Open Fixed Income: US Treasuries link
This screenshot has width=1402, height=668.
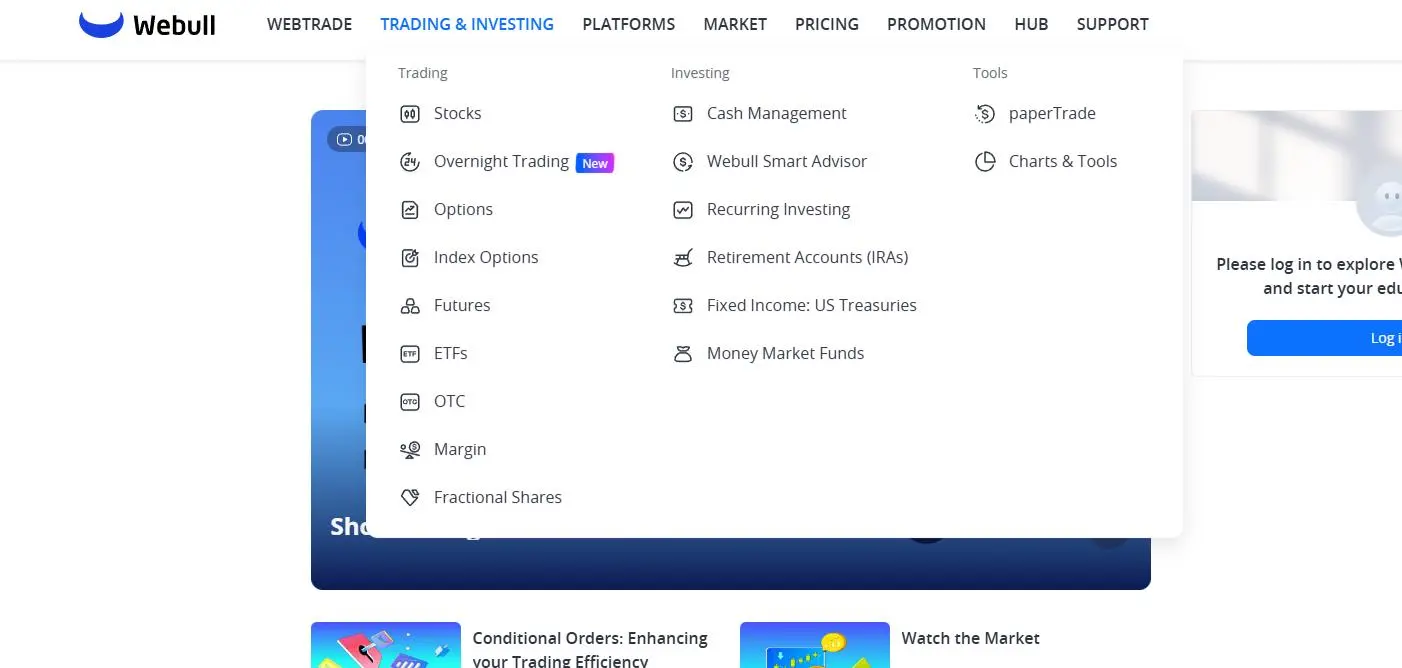coord(812,306)
